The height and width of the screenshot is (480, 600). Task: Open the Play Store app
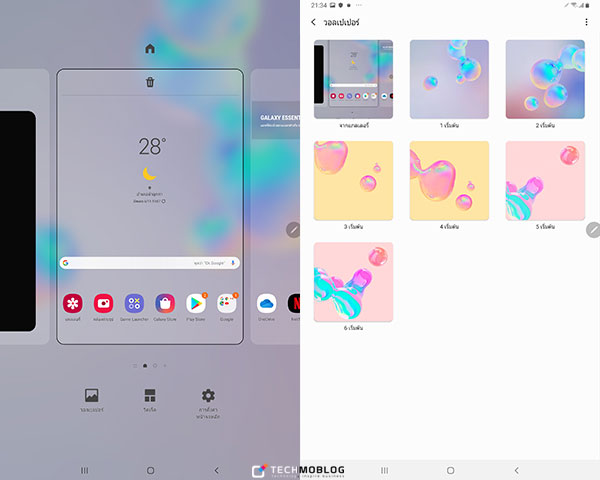coord(196,304)
